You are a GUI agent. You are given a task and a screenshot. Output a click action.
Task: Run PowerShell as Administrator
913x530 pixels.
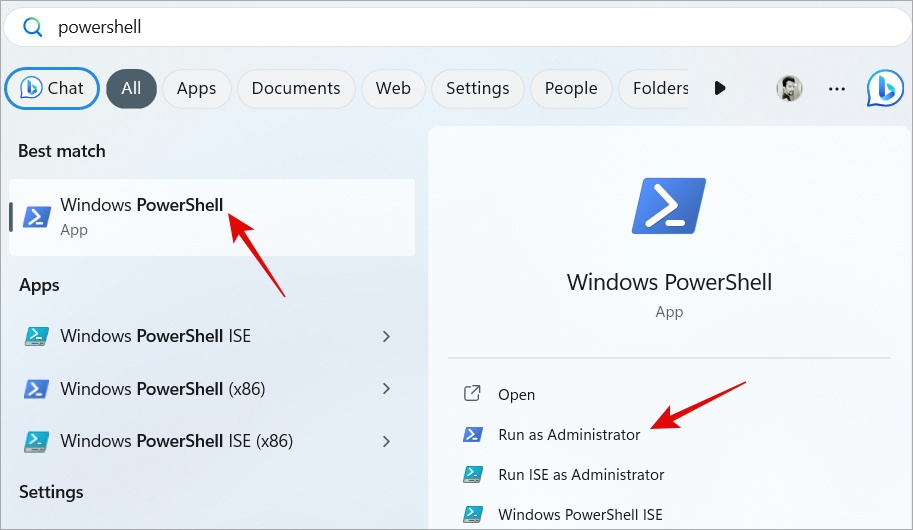(x=569, y=435)
